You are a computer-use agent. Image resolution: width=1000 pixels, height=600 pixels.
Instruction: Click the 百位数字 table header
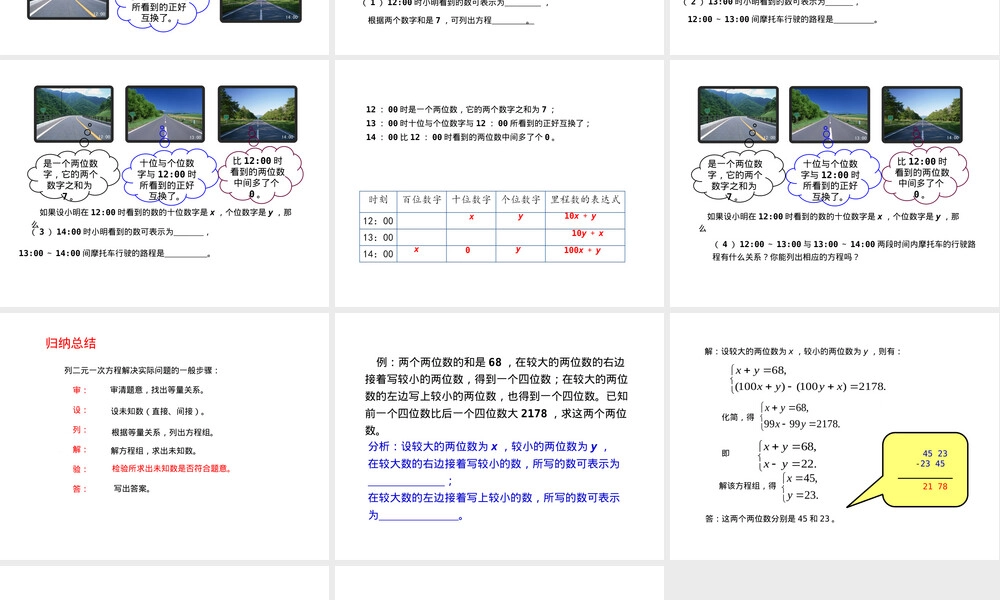[422, 200]
